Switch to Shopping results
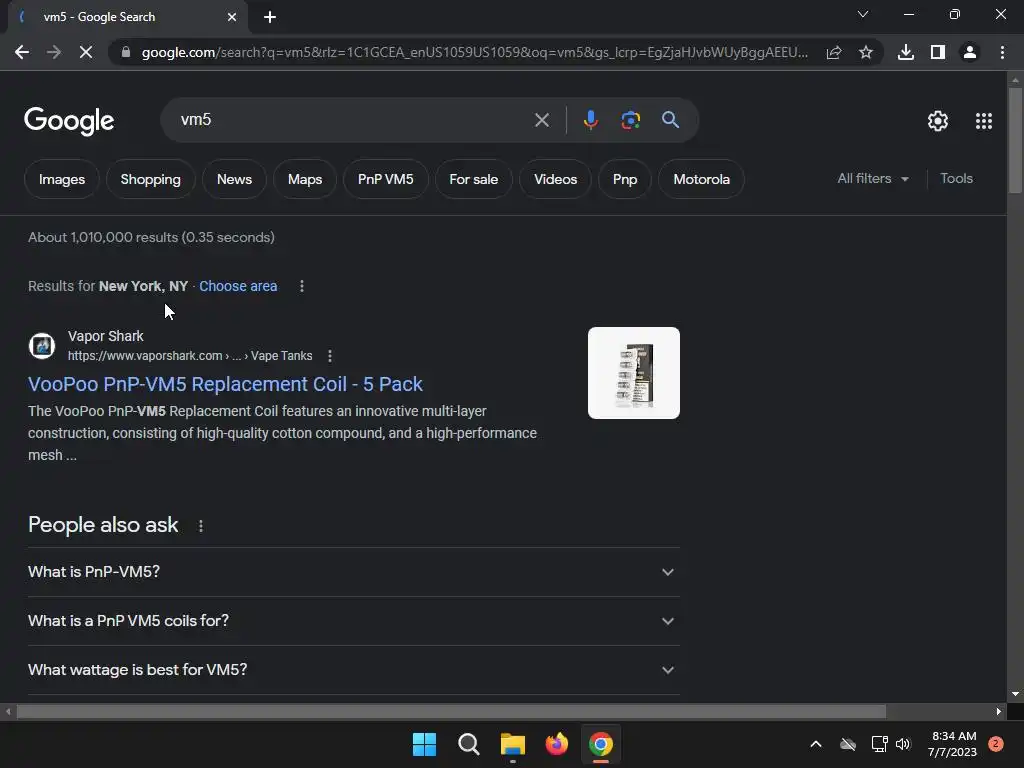 point(150,179)
